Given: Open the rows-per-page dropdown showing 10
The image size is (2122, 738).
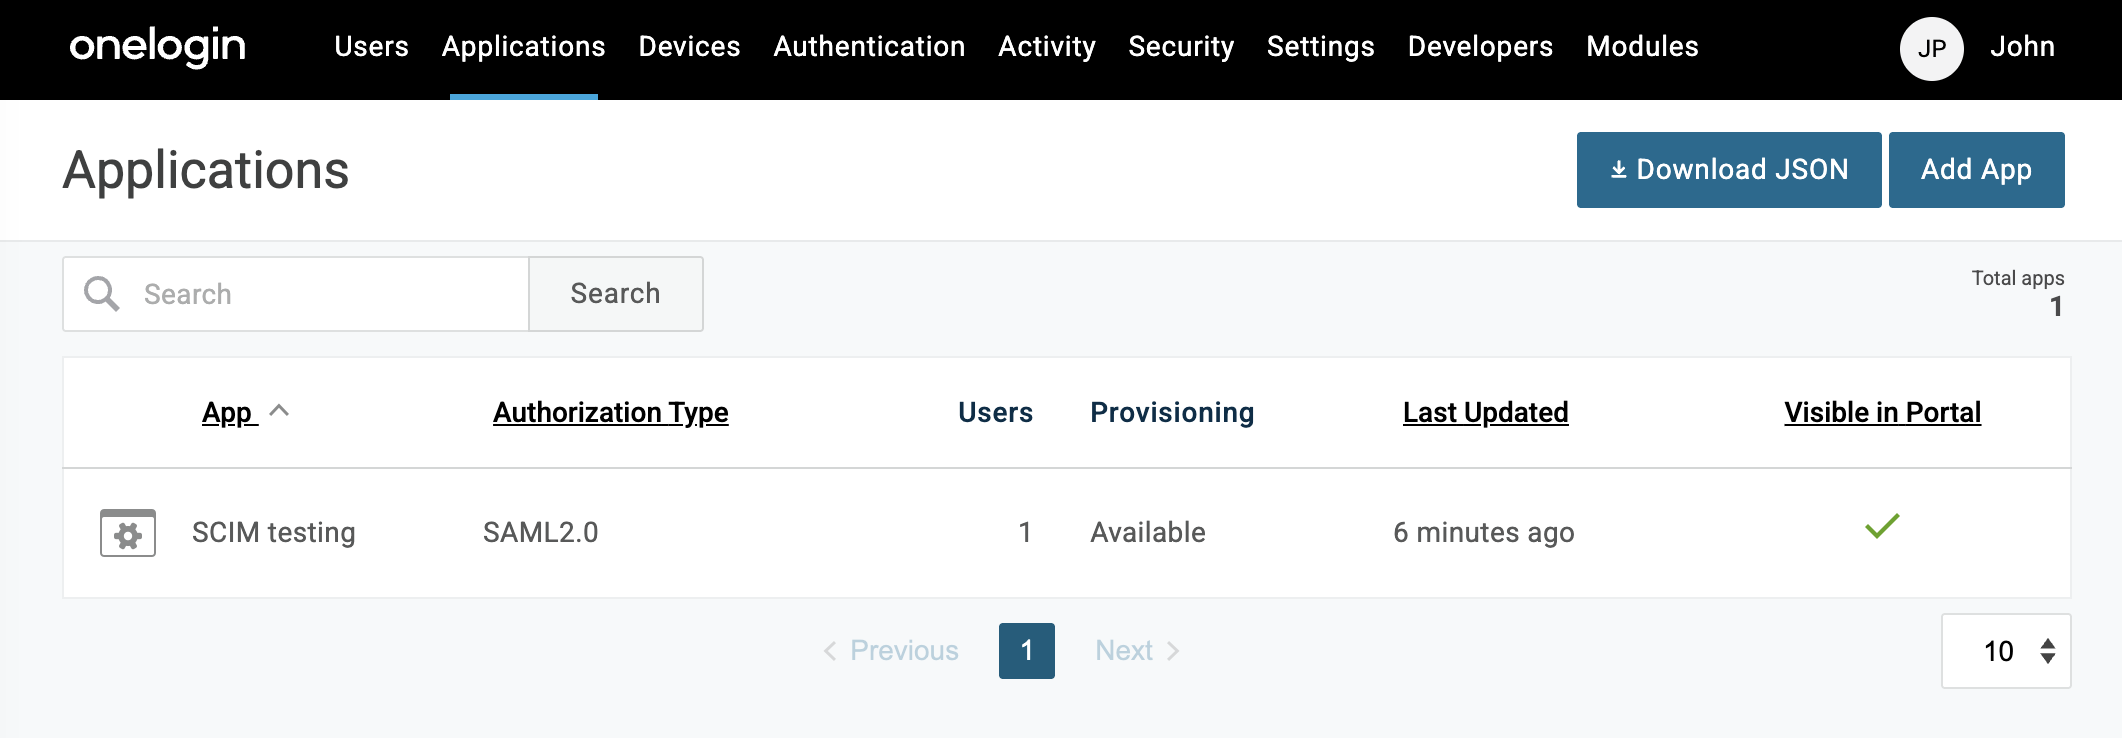Looking at the screenshot, I should coord(2005,651).
